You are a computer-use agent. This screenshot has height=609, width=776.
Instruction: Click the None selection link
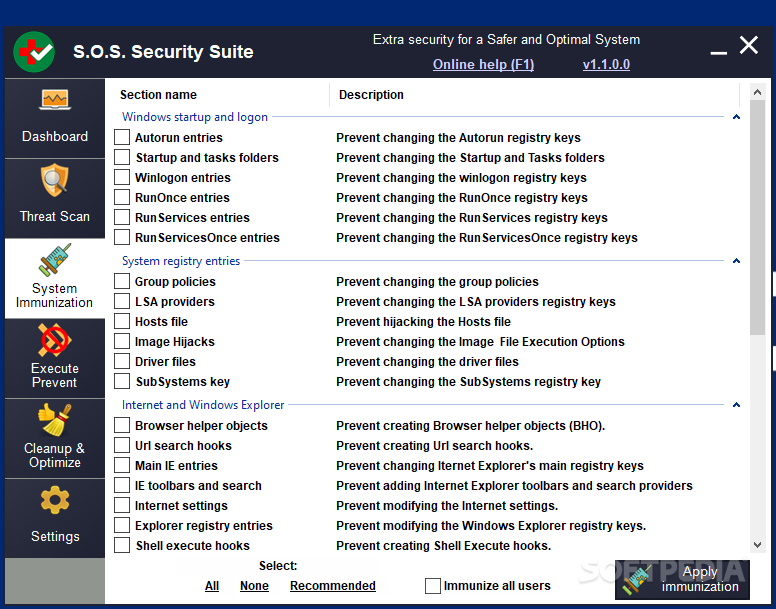[x=254, y=586]
